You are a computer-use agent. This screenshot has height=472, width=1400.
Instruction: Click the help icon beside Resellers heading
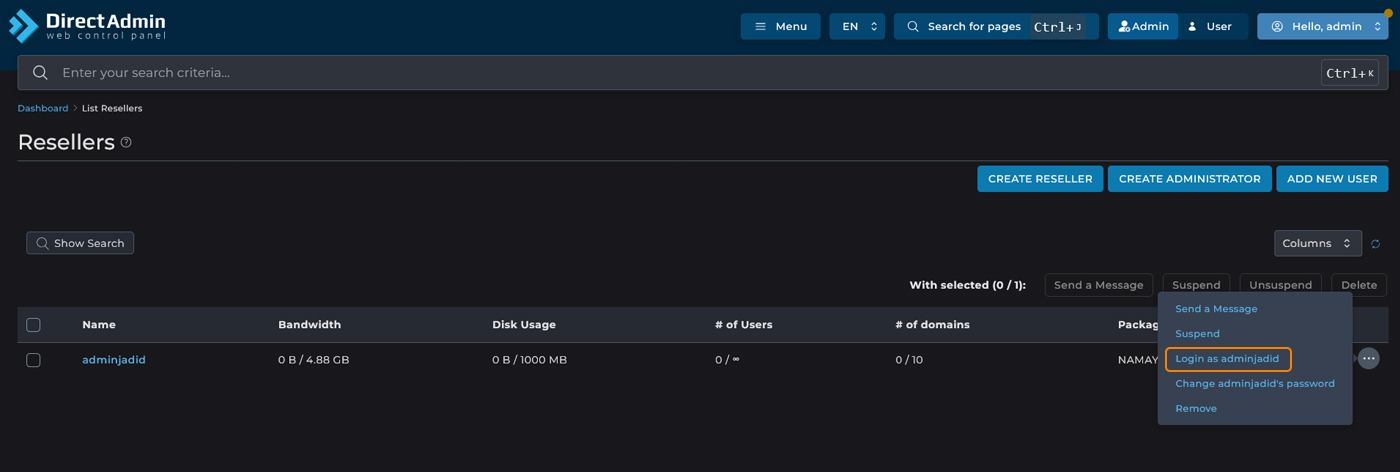126,142
